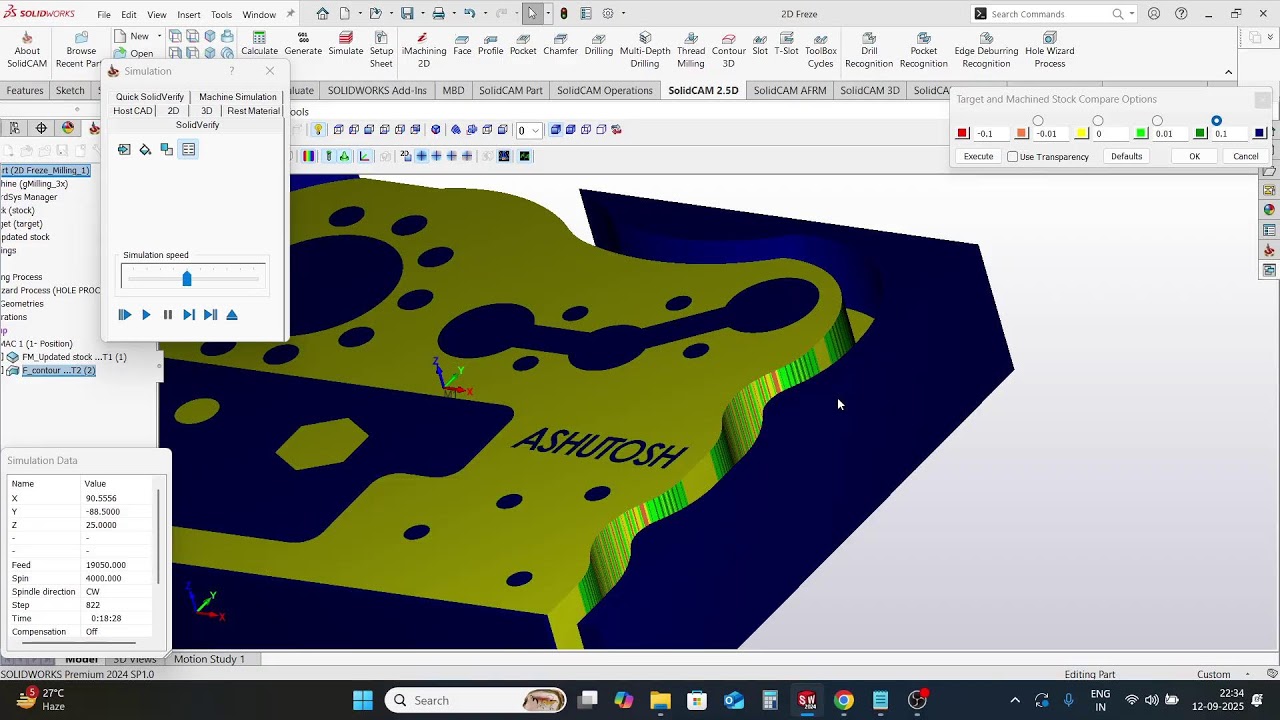Viewport: 1280px width, 720px height.
Task: Launch Pocket Recognition
Action: click(924, 50)
